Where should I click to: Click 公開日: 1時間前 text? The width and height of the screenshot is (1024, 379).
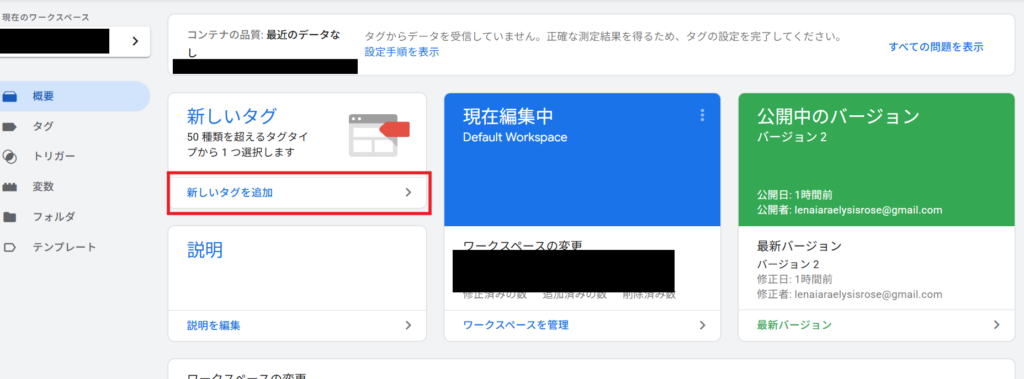pyautogui.click(x=794, y=195)
